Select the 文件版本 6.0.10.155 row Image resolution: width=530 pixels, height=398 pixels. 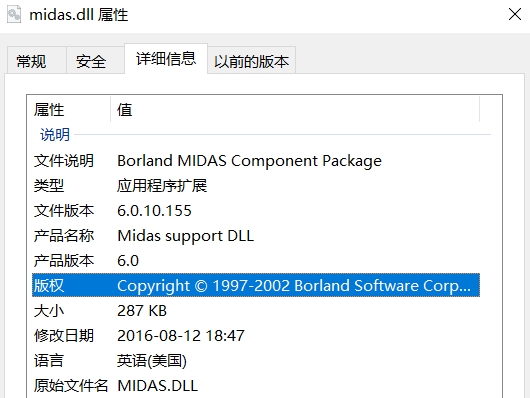(x=256, y=211)
